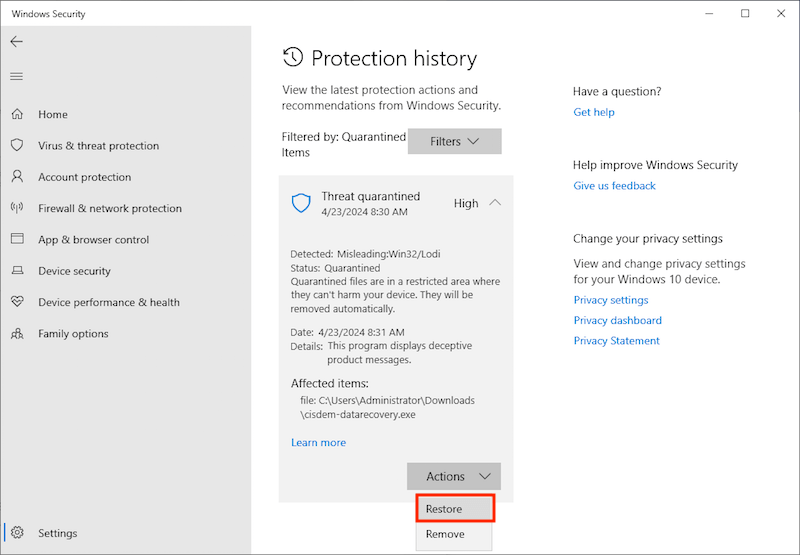The height and width of the screenshot is (555, 800).
Task: Choose Remove from Actions menu
Action: (x=454, y=534)
